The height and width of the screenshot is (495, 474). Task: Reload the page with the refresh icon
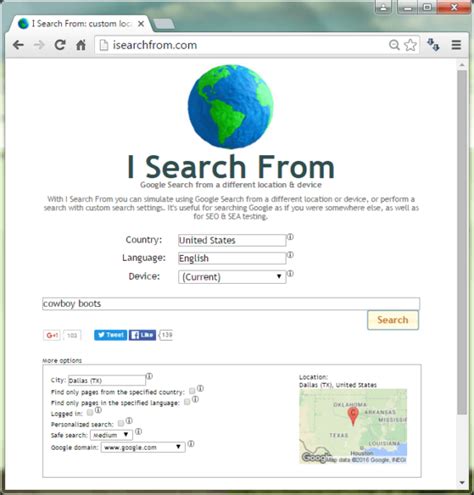point(60,45)
